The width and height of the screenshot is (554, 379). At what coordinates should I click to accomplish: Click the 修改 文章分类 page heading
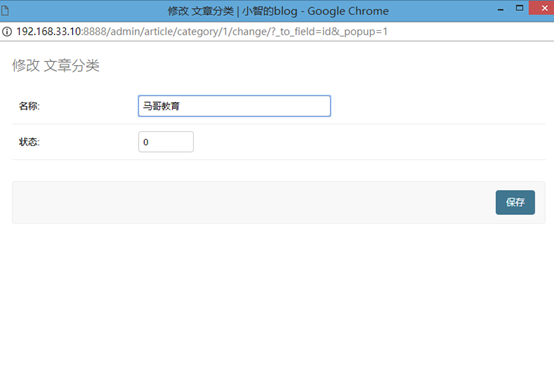coord(56,66)
